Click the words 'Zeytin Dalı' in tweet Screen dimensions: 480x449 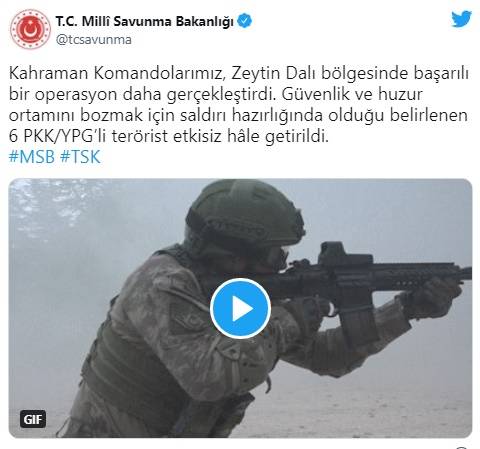(273, 74)
